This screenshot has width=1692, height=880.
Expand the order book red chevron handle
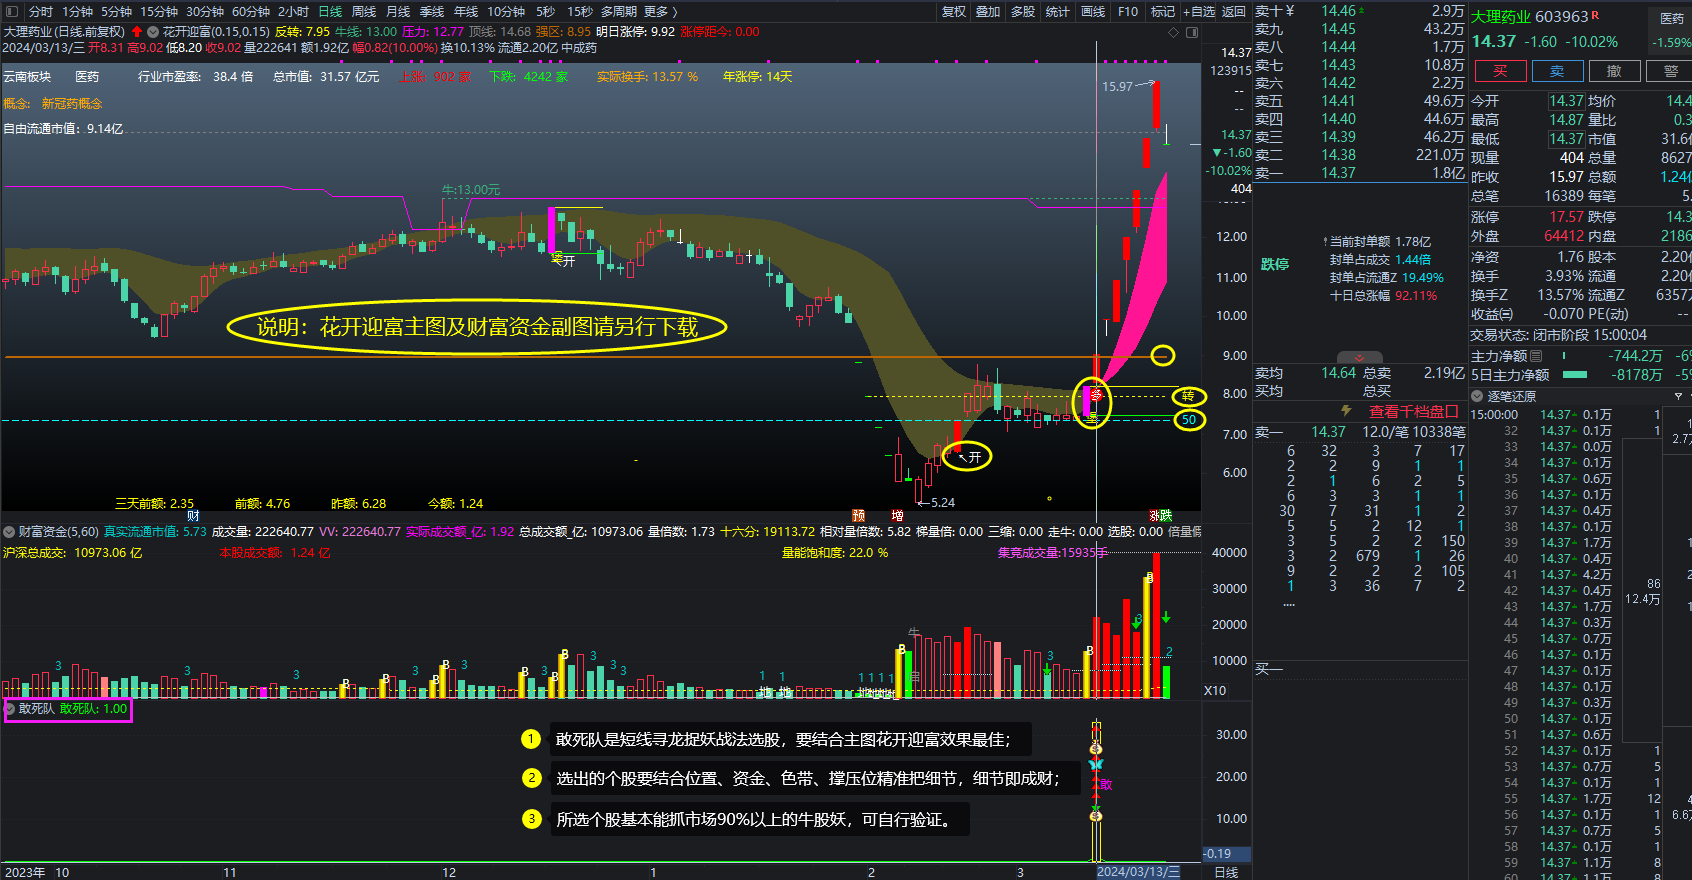pos(1359,357)
